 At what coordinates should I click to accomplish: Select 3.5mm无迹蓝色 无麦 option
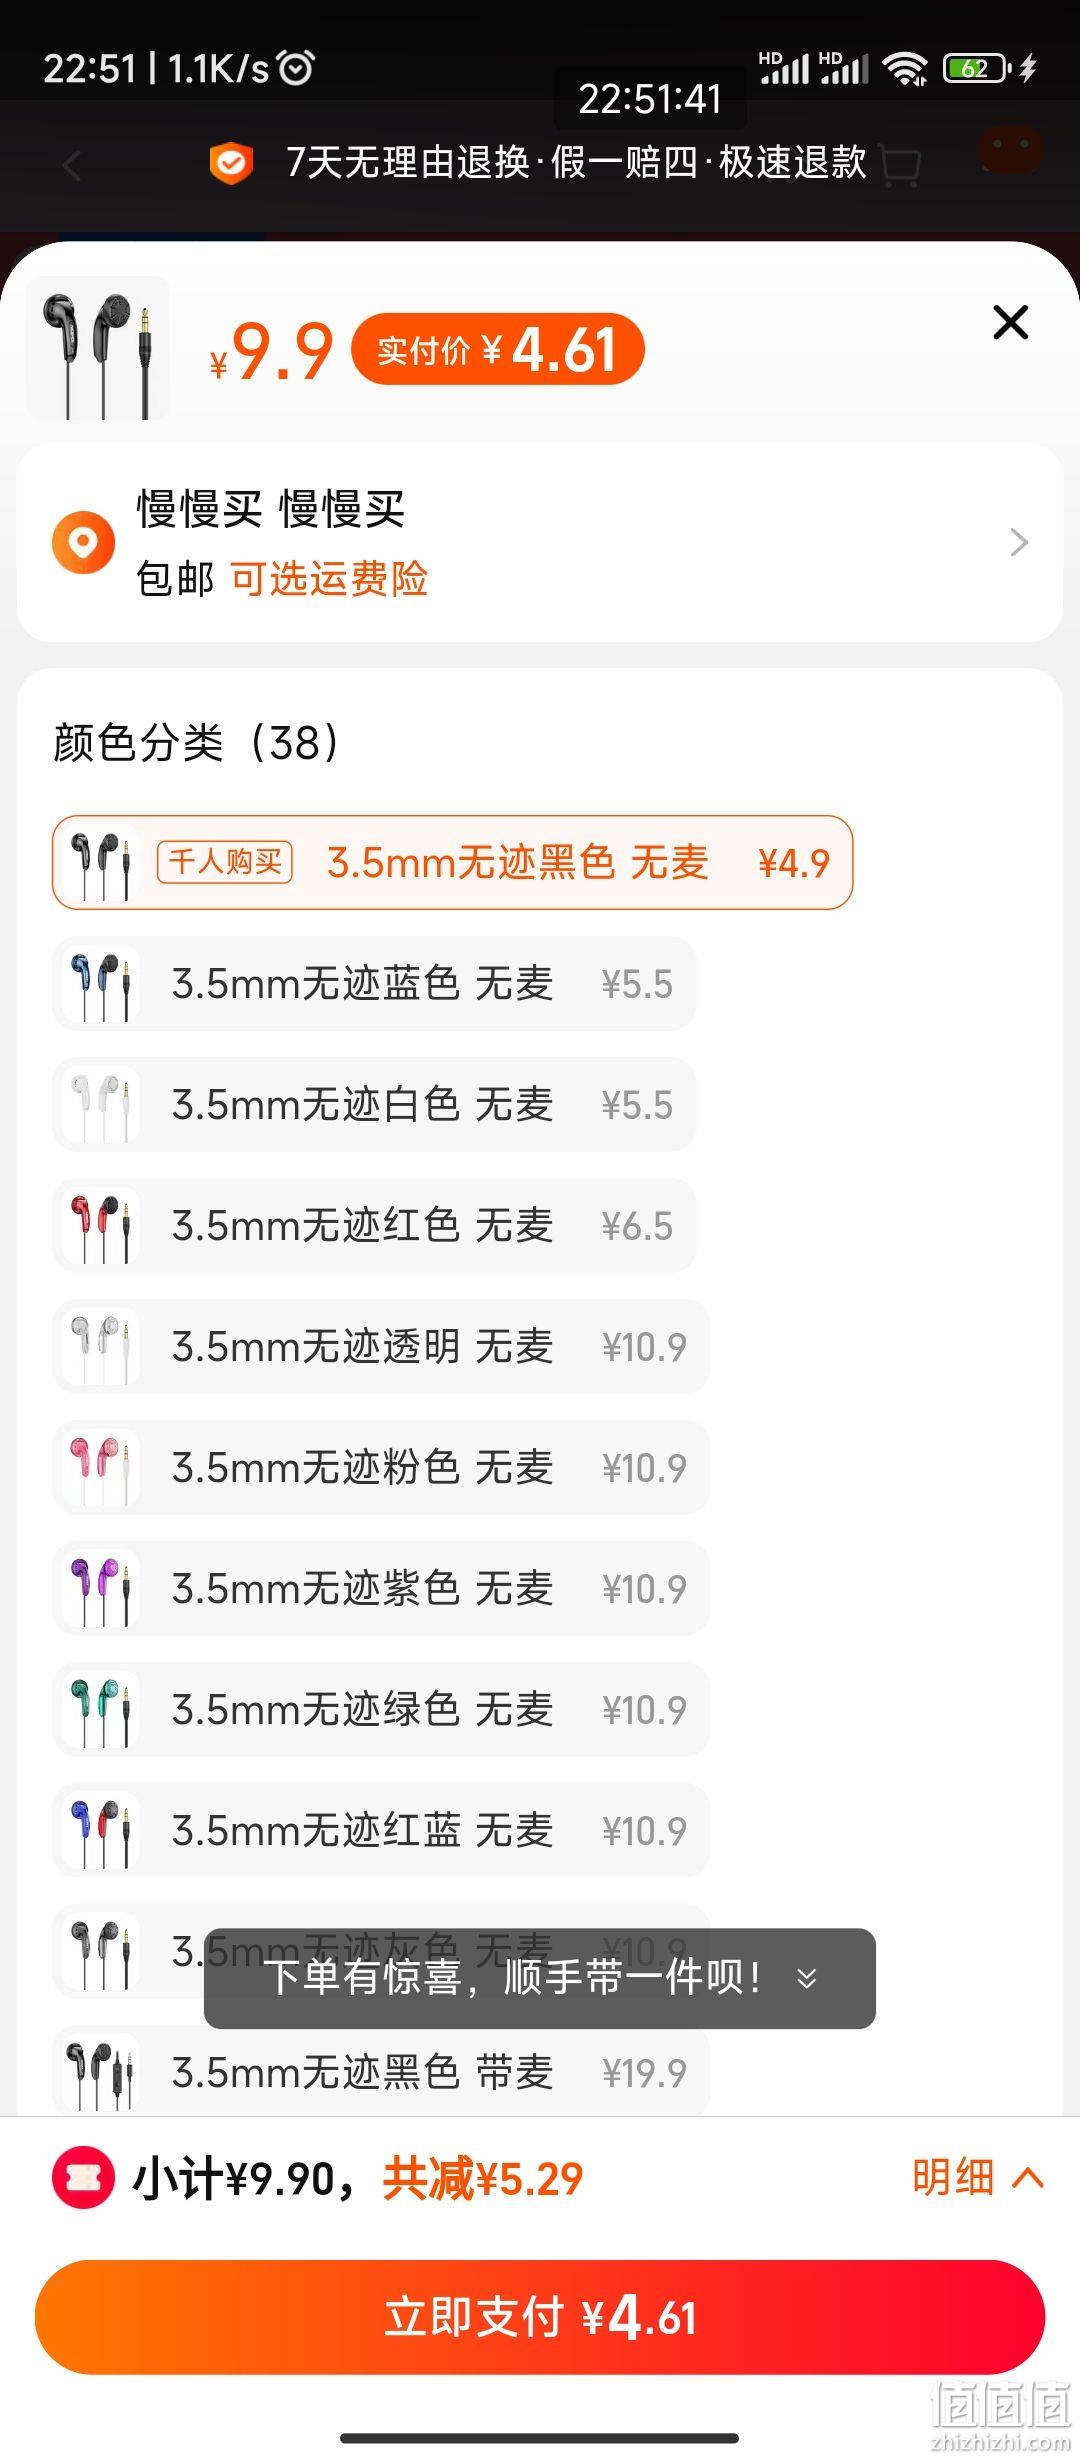tap(374, 984)
